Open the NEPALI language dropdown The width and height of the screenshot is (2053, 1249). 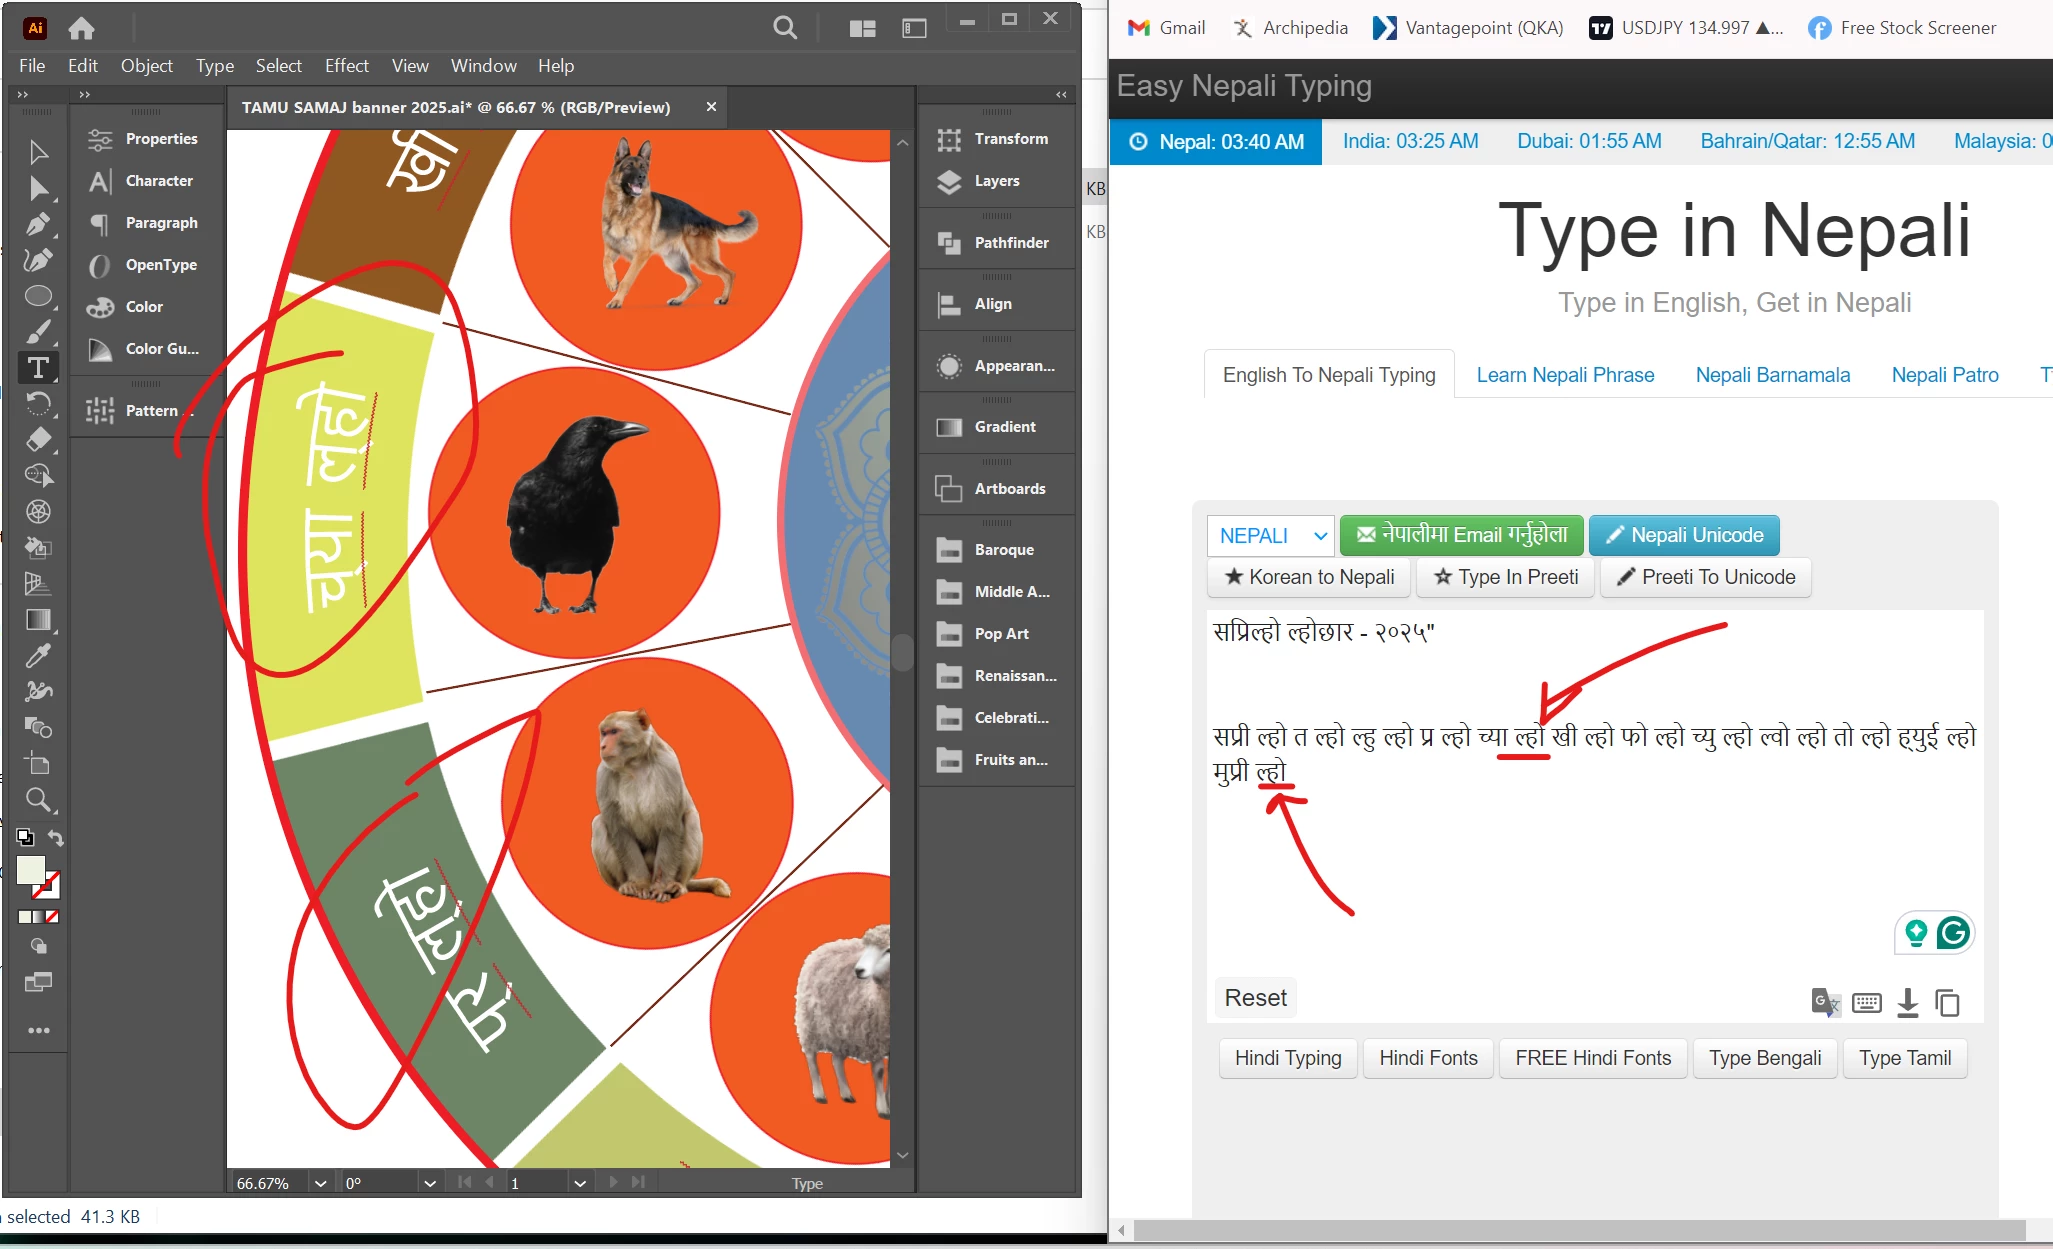[1270, 536]
